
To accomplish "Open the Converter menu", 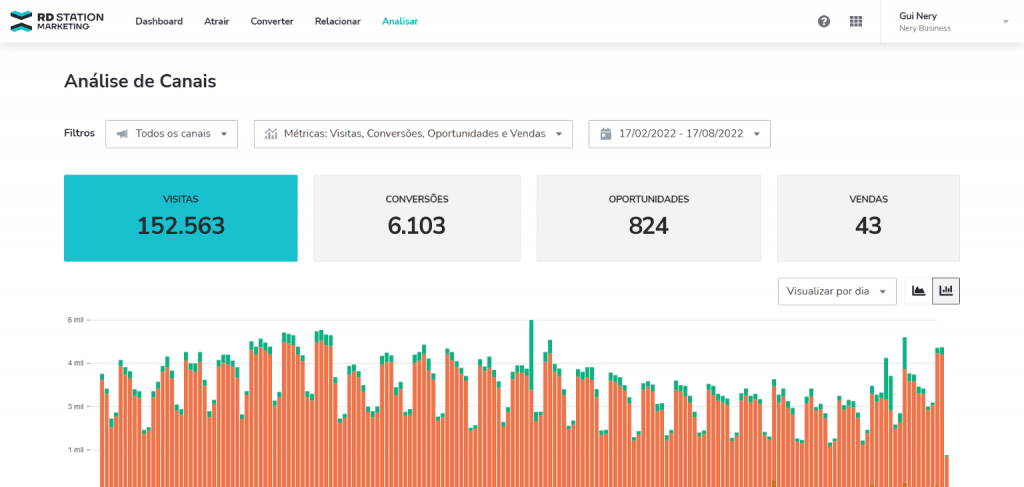I will coord(272,21).
